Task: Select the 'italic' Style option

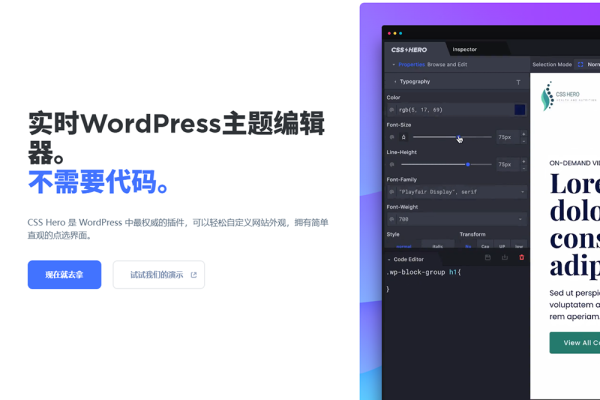Action: [437, 246]
